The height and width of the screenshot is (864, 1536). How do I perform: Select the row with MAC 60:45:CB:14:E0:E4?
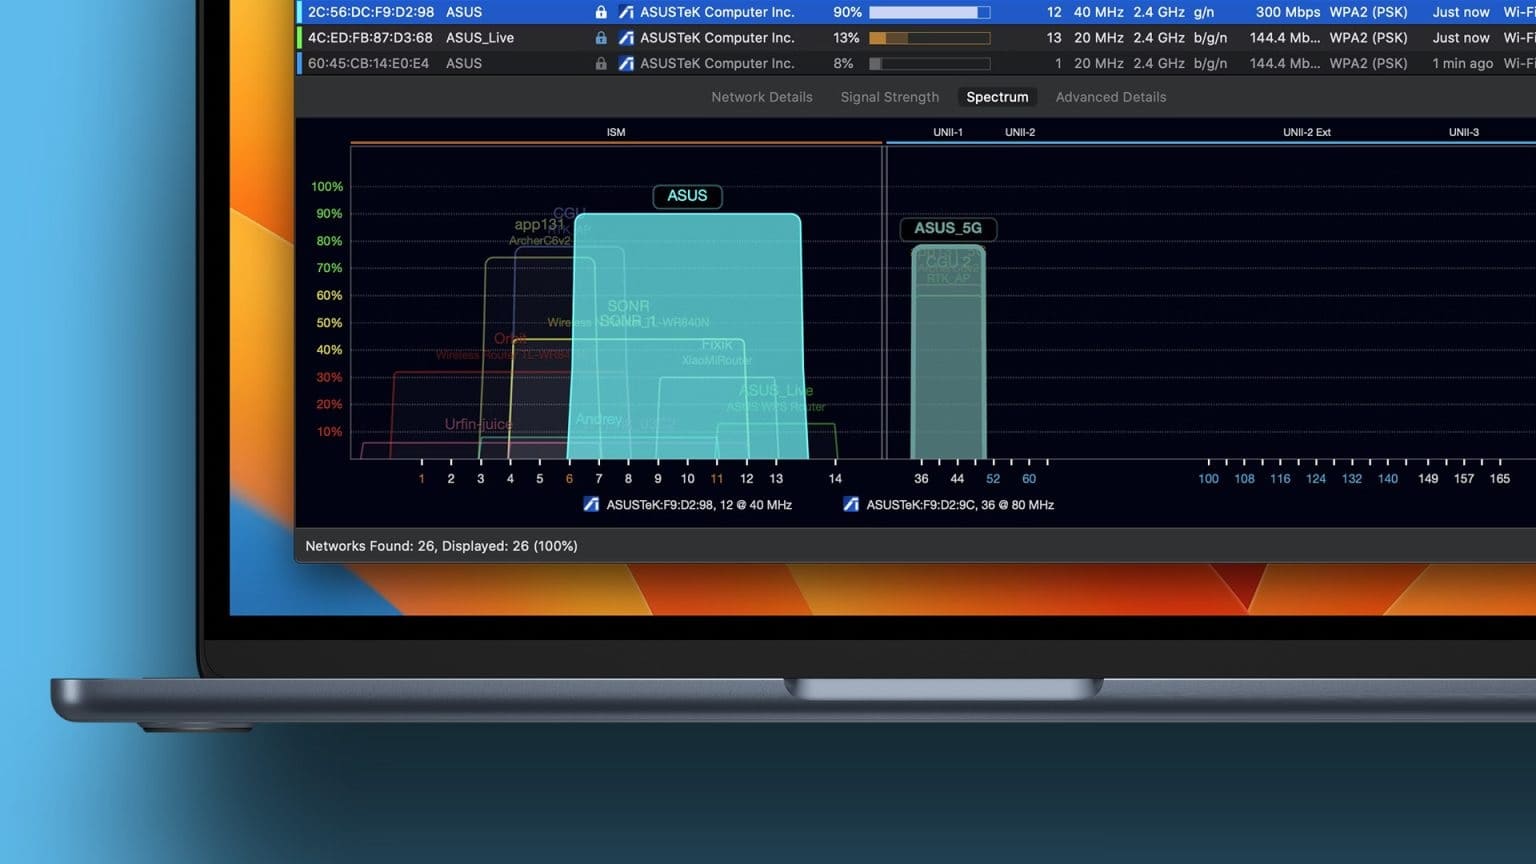pyautogui.click(x=915, y=63)
